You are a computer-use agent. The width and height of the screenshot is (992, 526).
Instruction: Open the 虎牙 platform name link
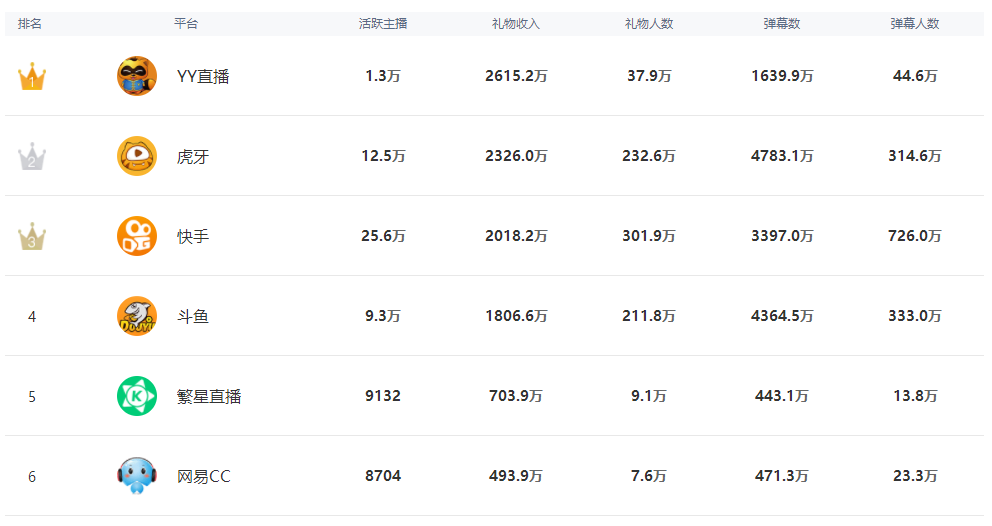coord(193,156)
